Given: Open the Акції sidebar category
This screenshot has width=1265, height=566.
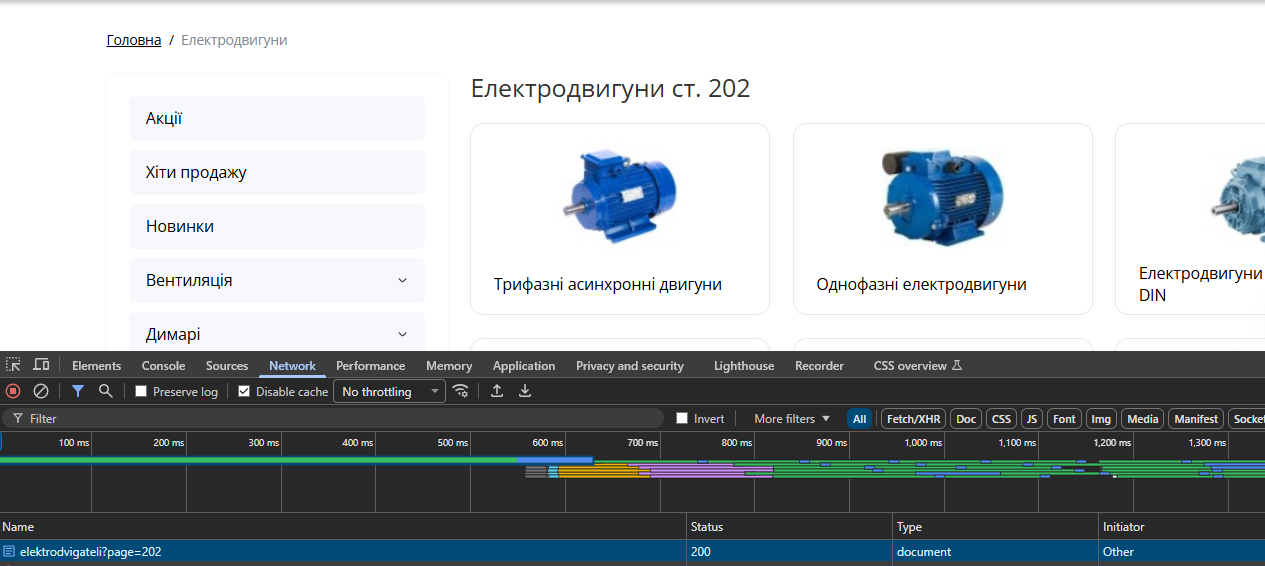Looking at the screenshot, I should [x=277, y=118].
